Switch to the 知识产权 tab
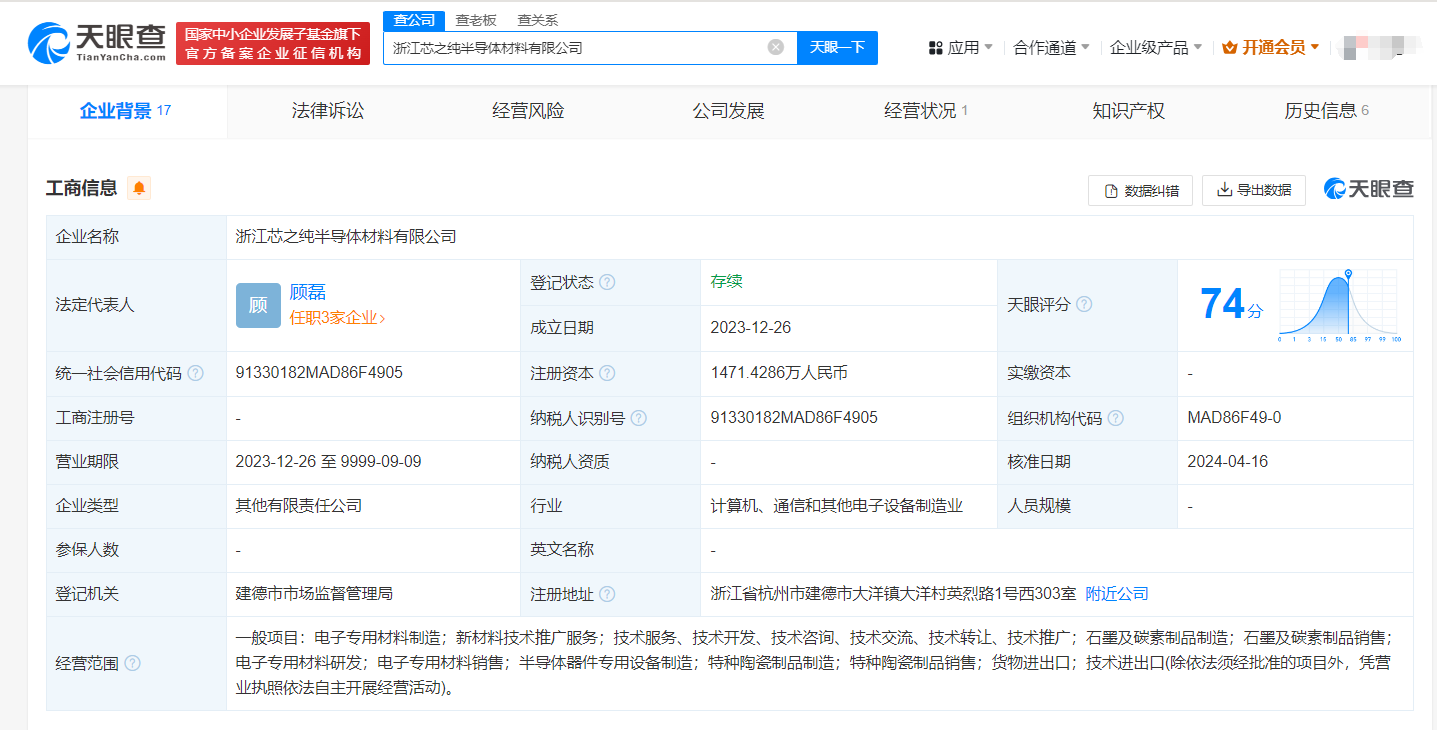1437x730 pixels. [x=1129, y=111]
